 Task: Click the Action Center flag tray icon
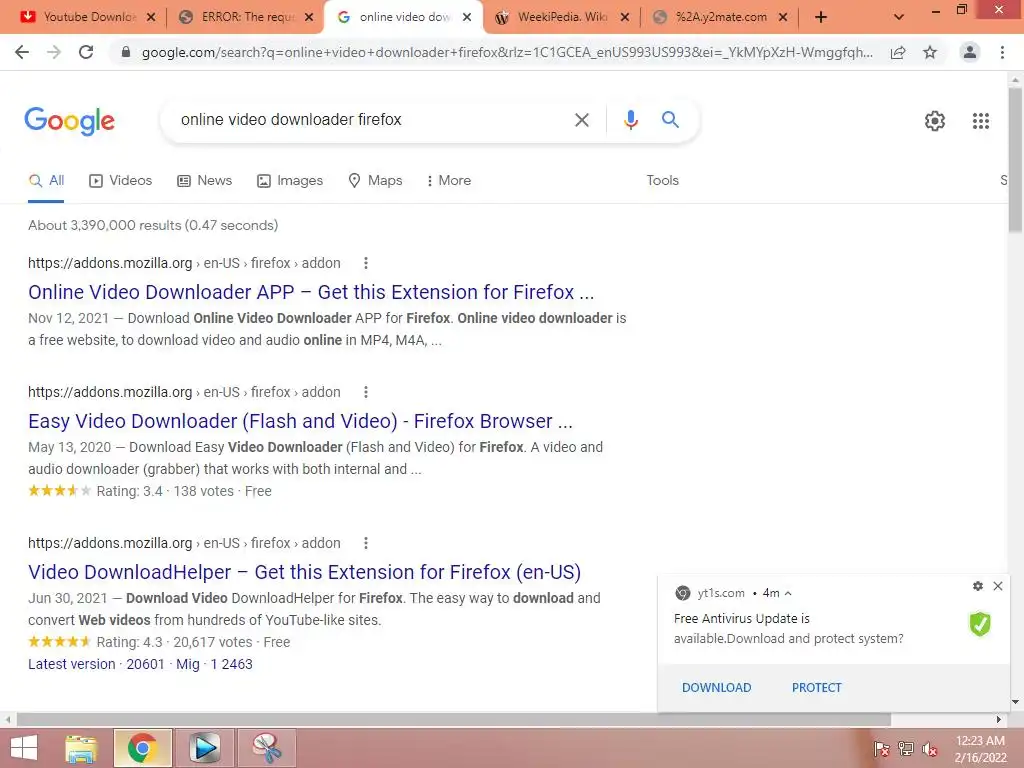point(881,749)
